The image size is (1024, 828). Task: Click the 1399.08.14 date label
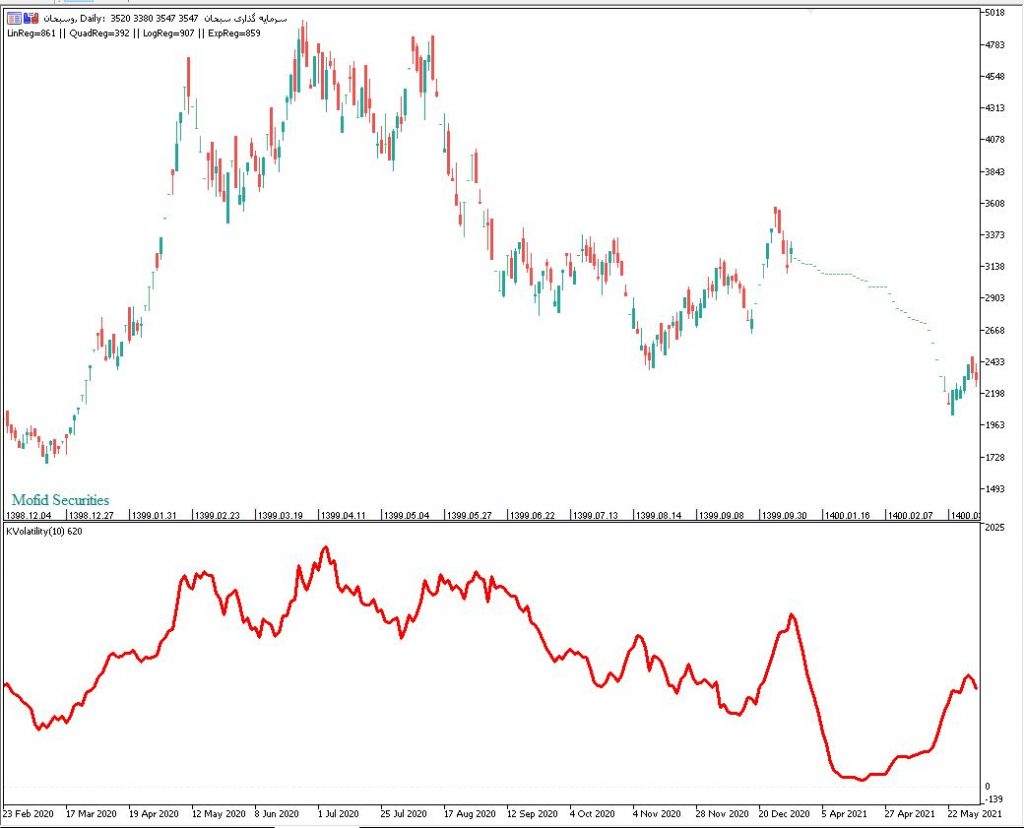pos(659,515)
